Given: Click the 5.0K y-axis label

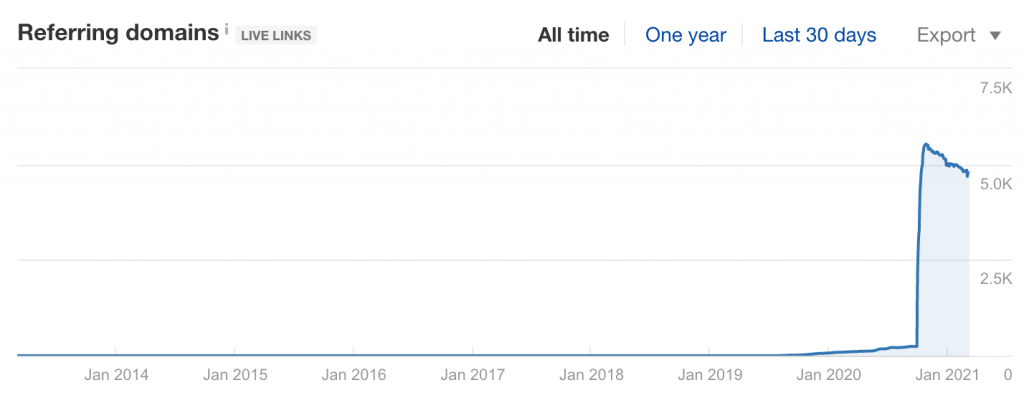Looking at the screenshot, I should pos(996,184).
